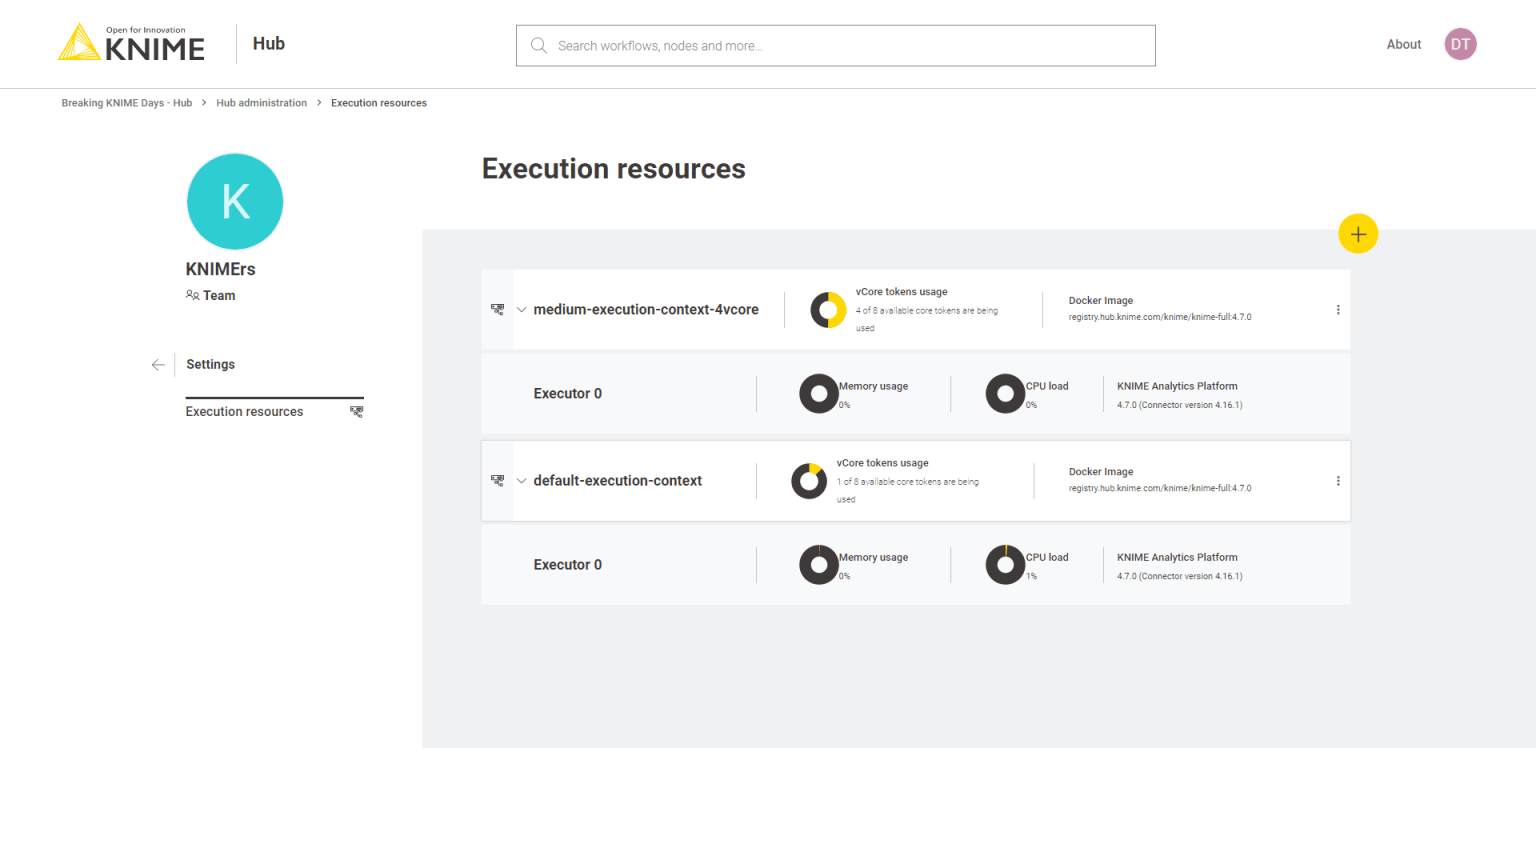Click KNIME Analytics Platform version in medium executor
Image resolution: width=1536 pixels, height=864 pixels.
click(x=1179, y=405)
